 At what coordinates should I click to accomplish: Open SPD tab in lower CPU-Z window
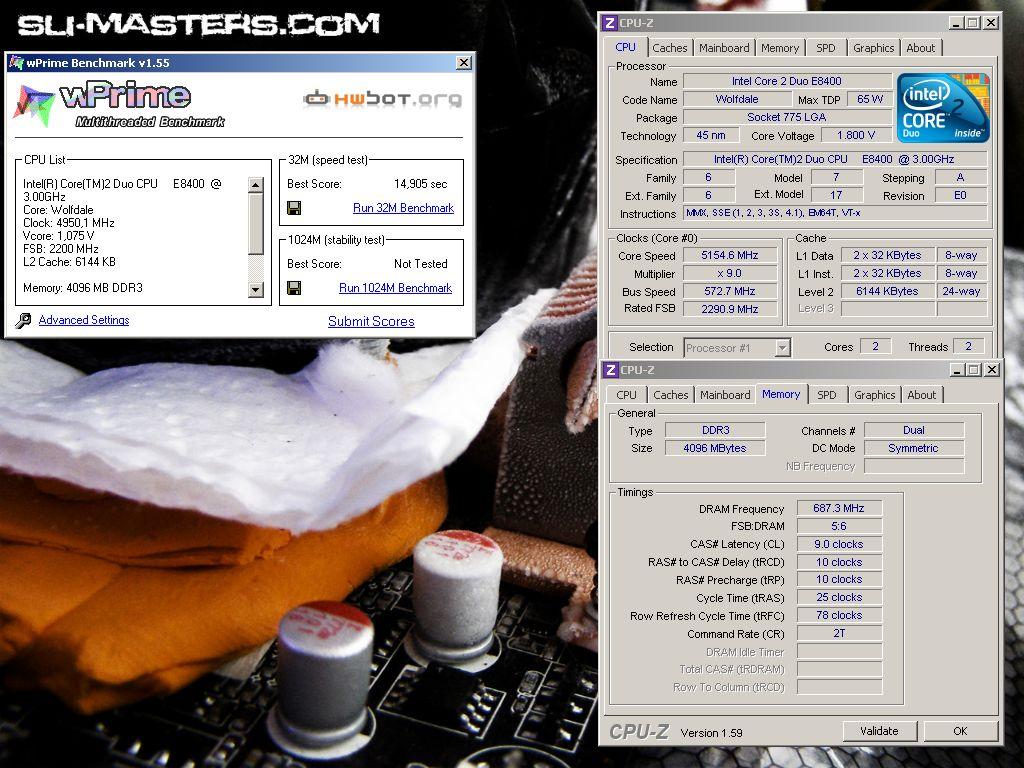[x=827, y=394]
